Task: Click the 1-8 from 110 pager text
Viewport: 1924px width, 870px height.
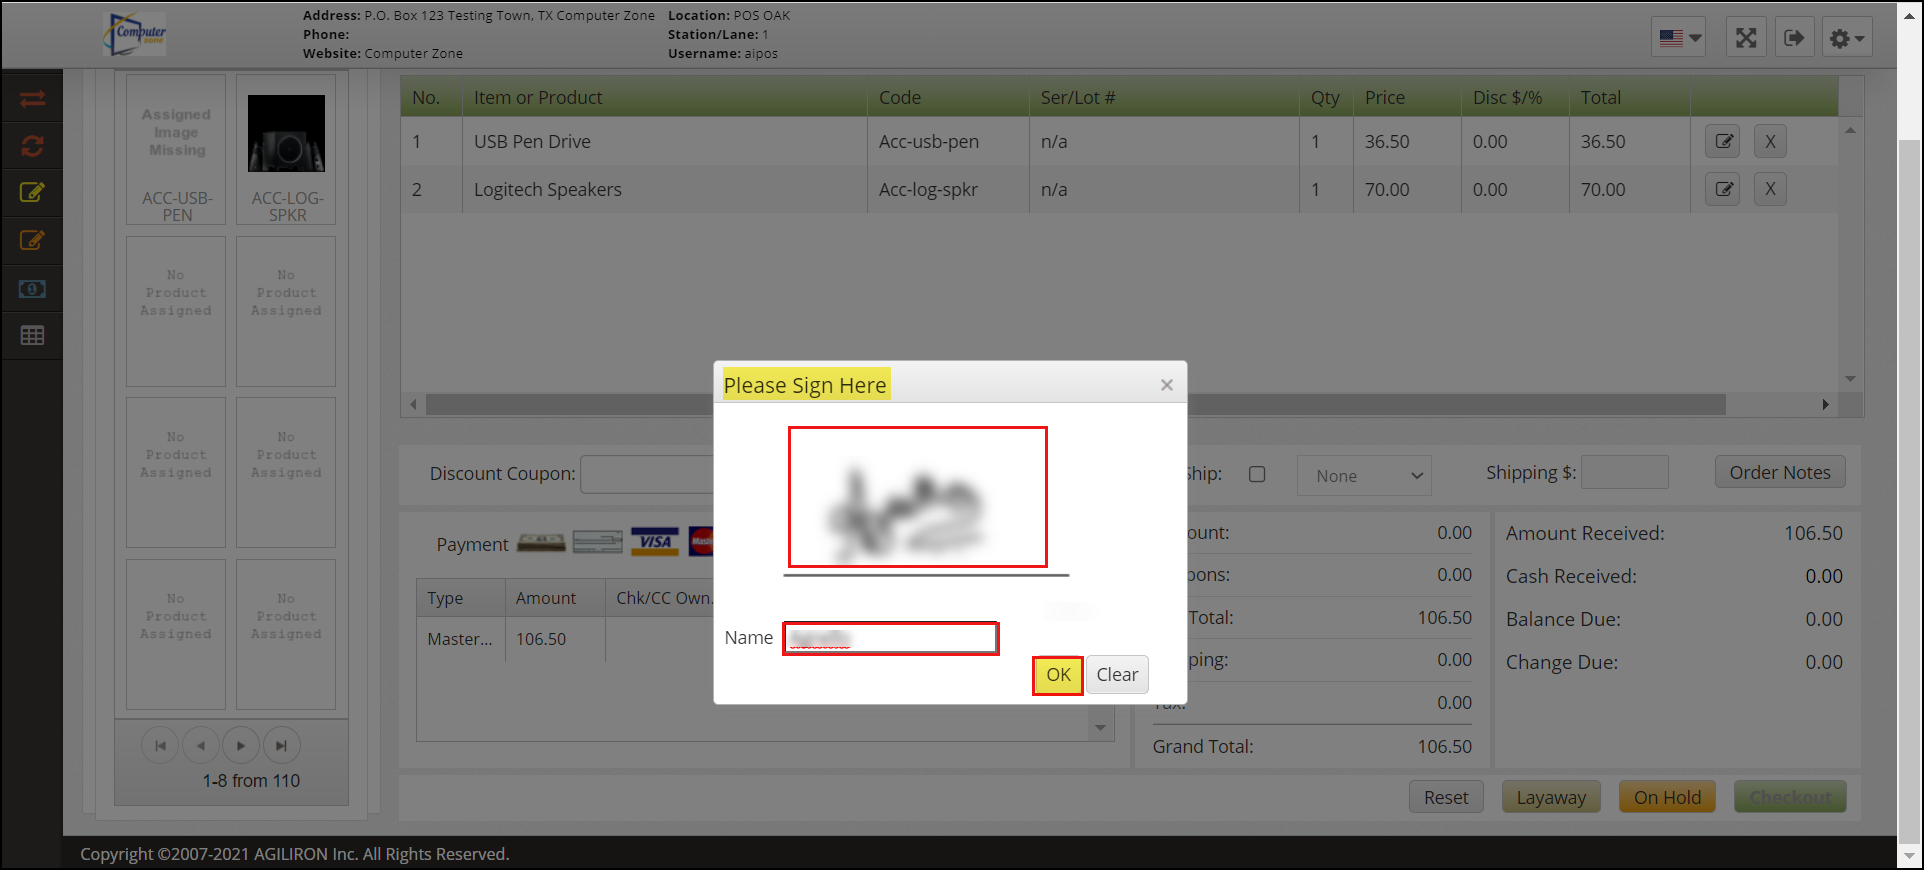Action: tap(251, 780)
